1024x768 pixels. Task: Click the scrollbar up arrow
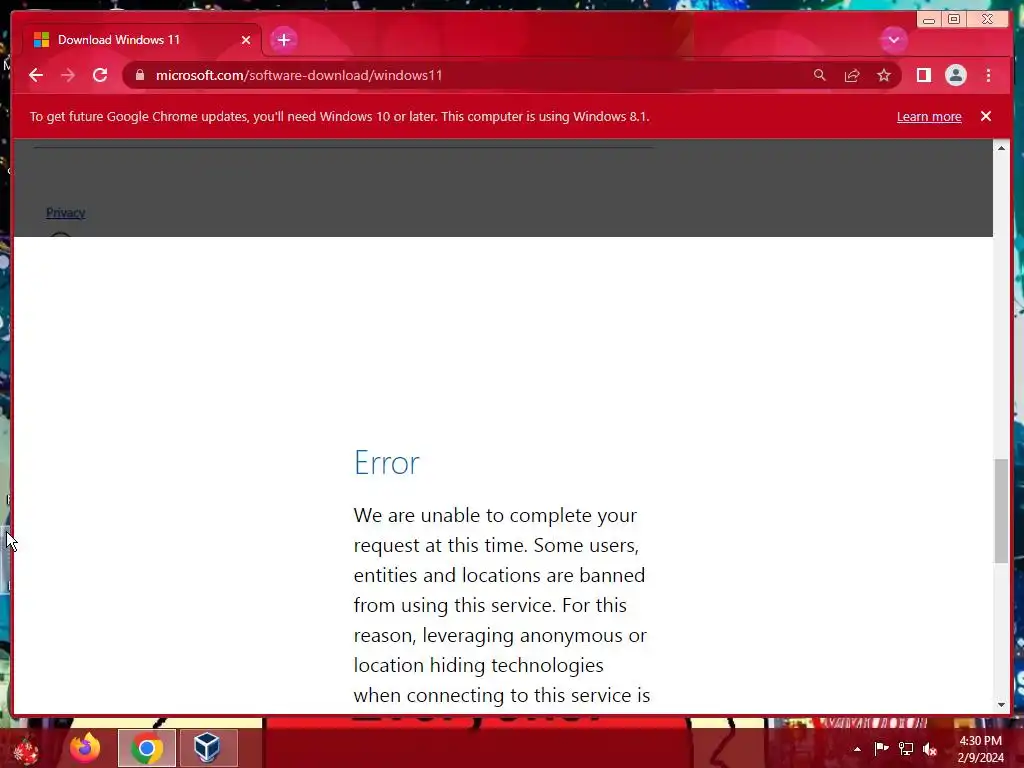(x=1001, y=148)
